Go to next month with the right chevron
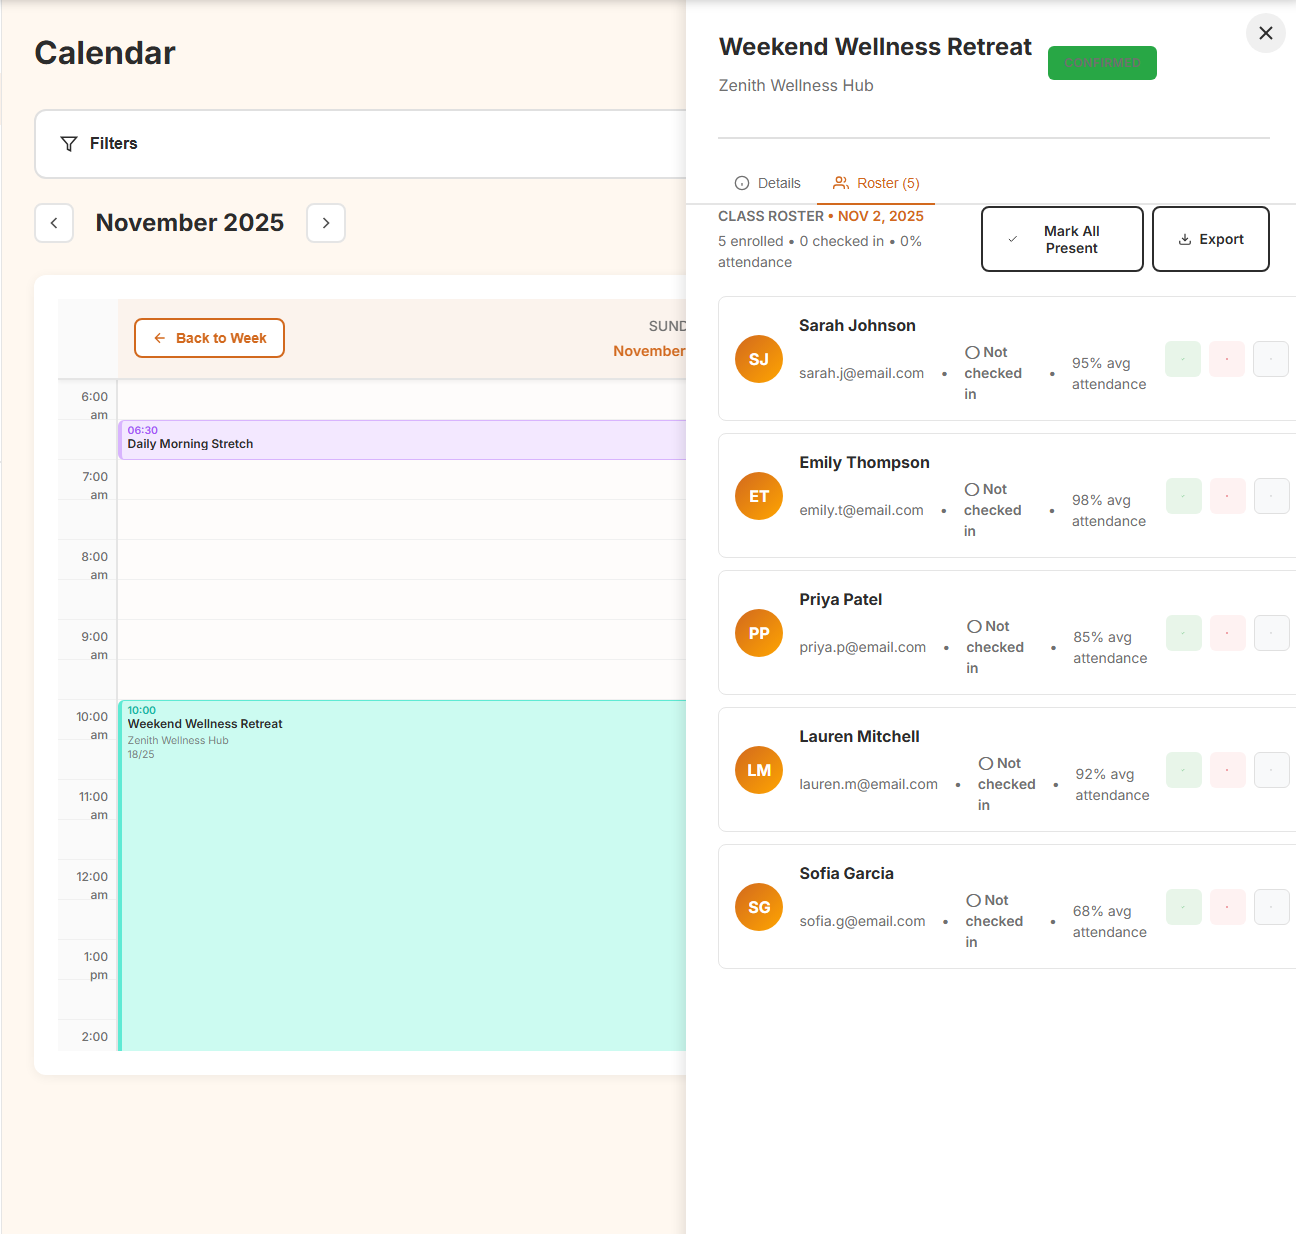The image size is (1296, 1234). (326, 223)
